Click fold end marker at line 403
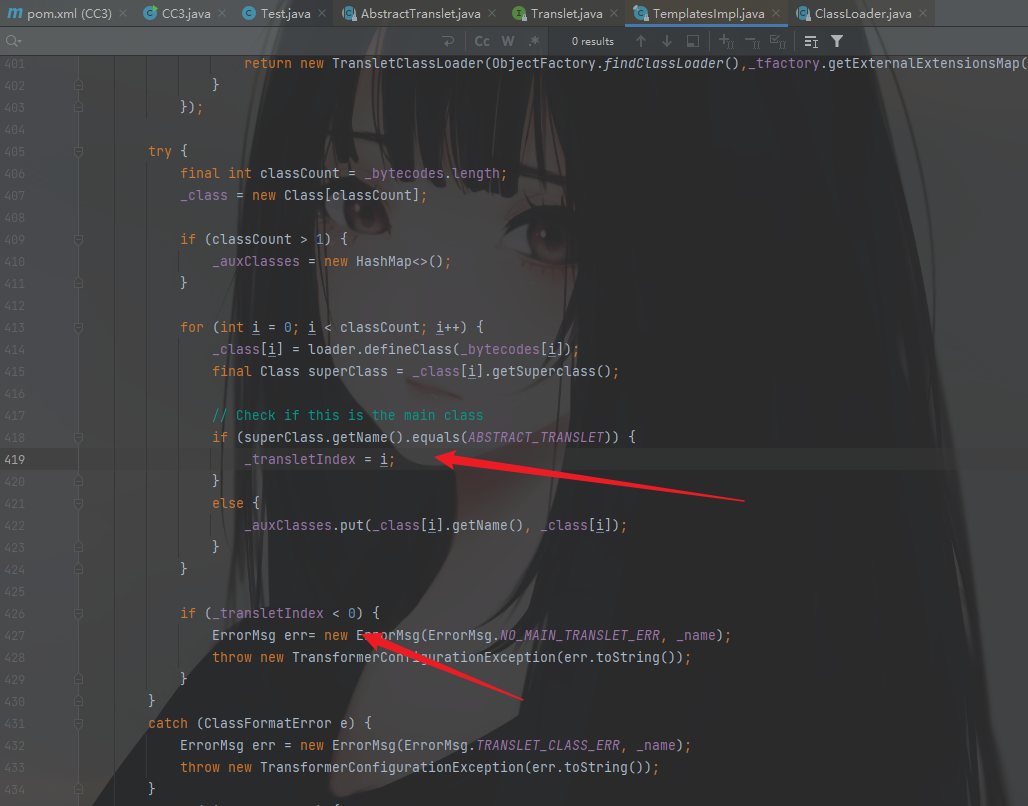Image resolution: width=1028 pixels, height=806 pixels. pyautogui.click(x=79, y=107)
